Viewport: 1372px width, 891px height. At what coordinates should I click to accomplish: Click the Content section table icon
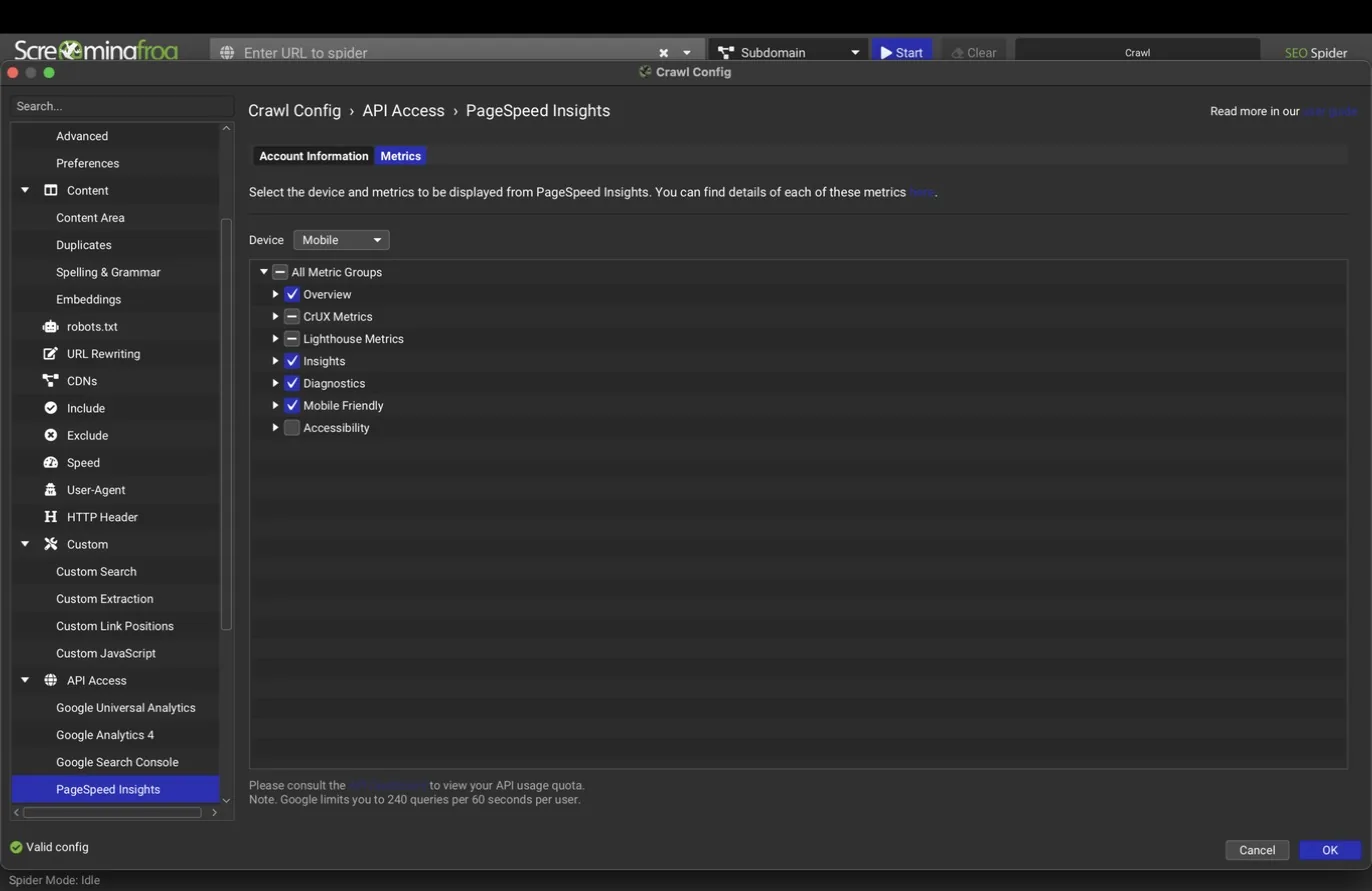click(x=51, y=190)
